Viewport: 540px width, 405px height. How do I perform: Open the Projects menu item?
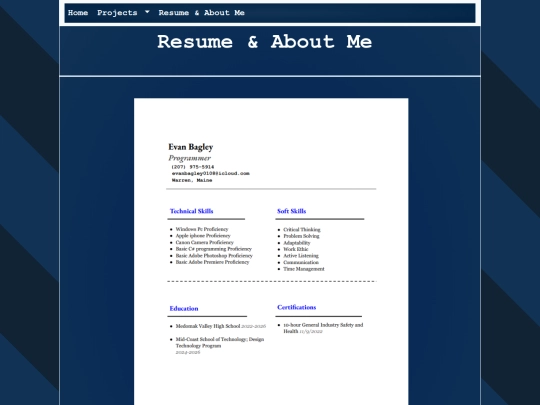(x=117, y=13)
